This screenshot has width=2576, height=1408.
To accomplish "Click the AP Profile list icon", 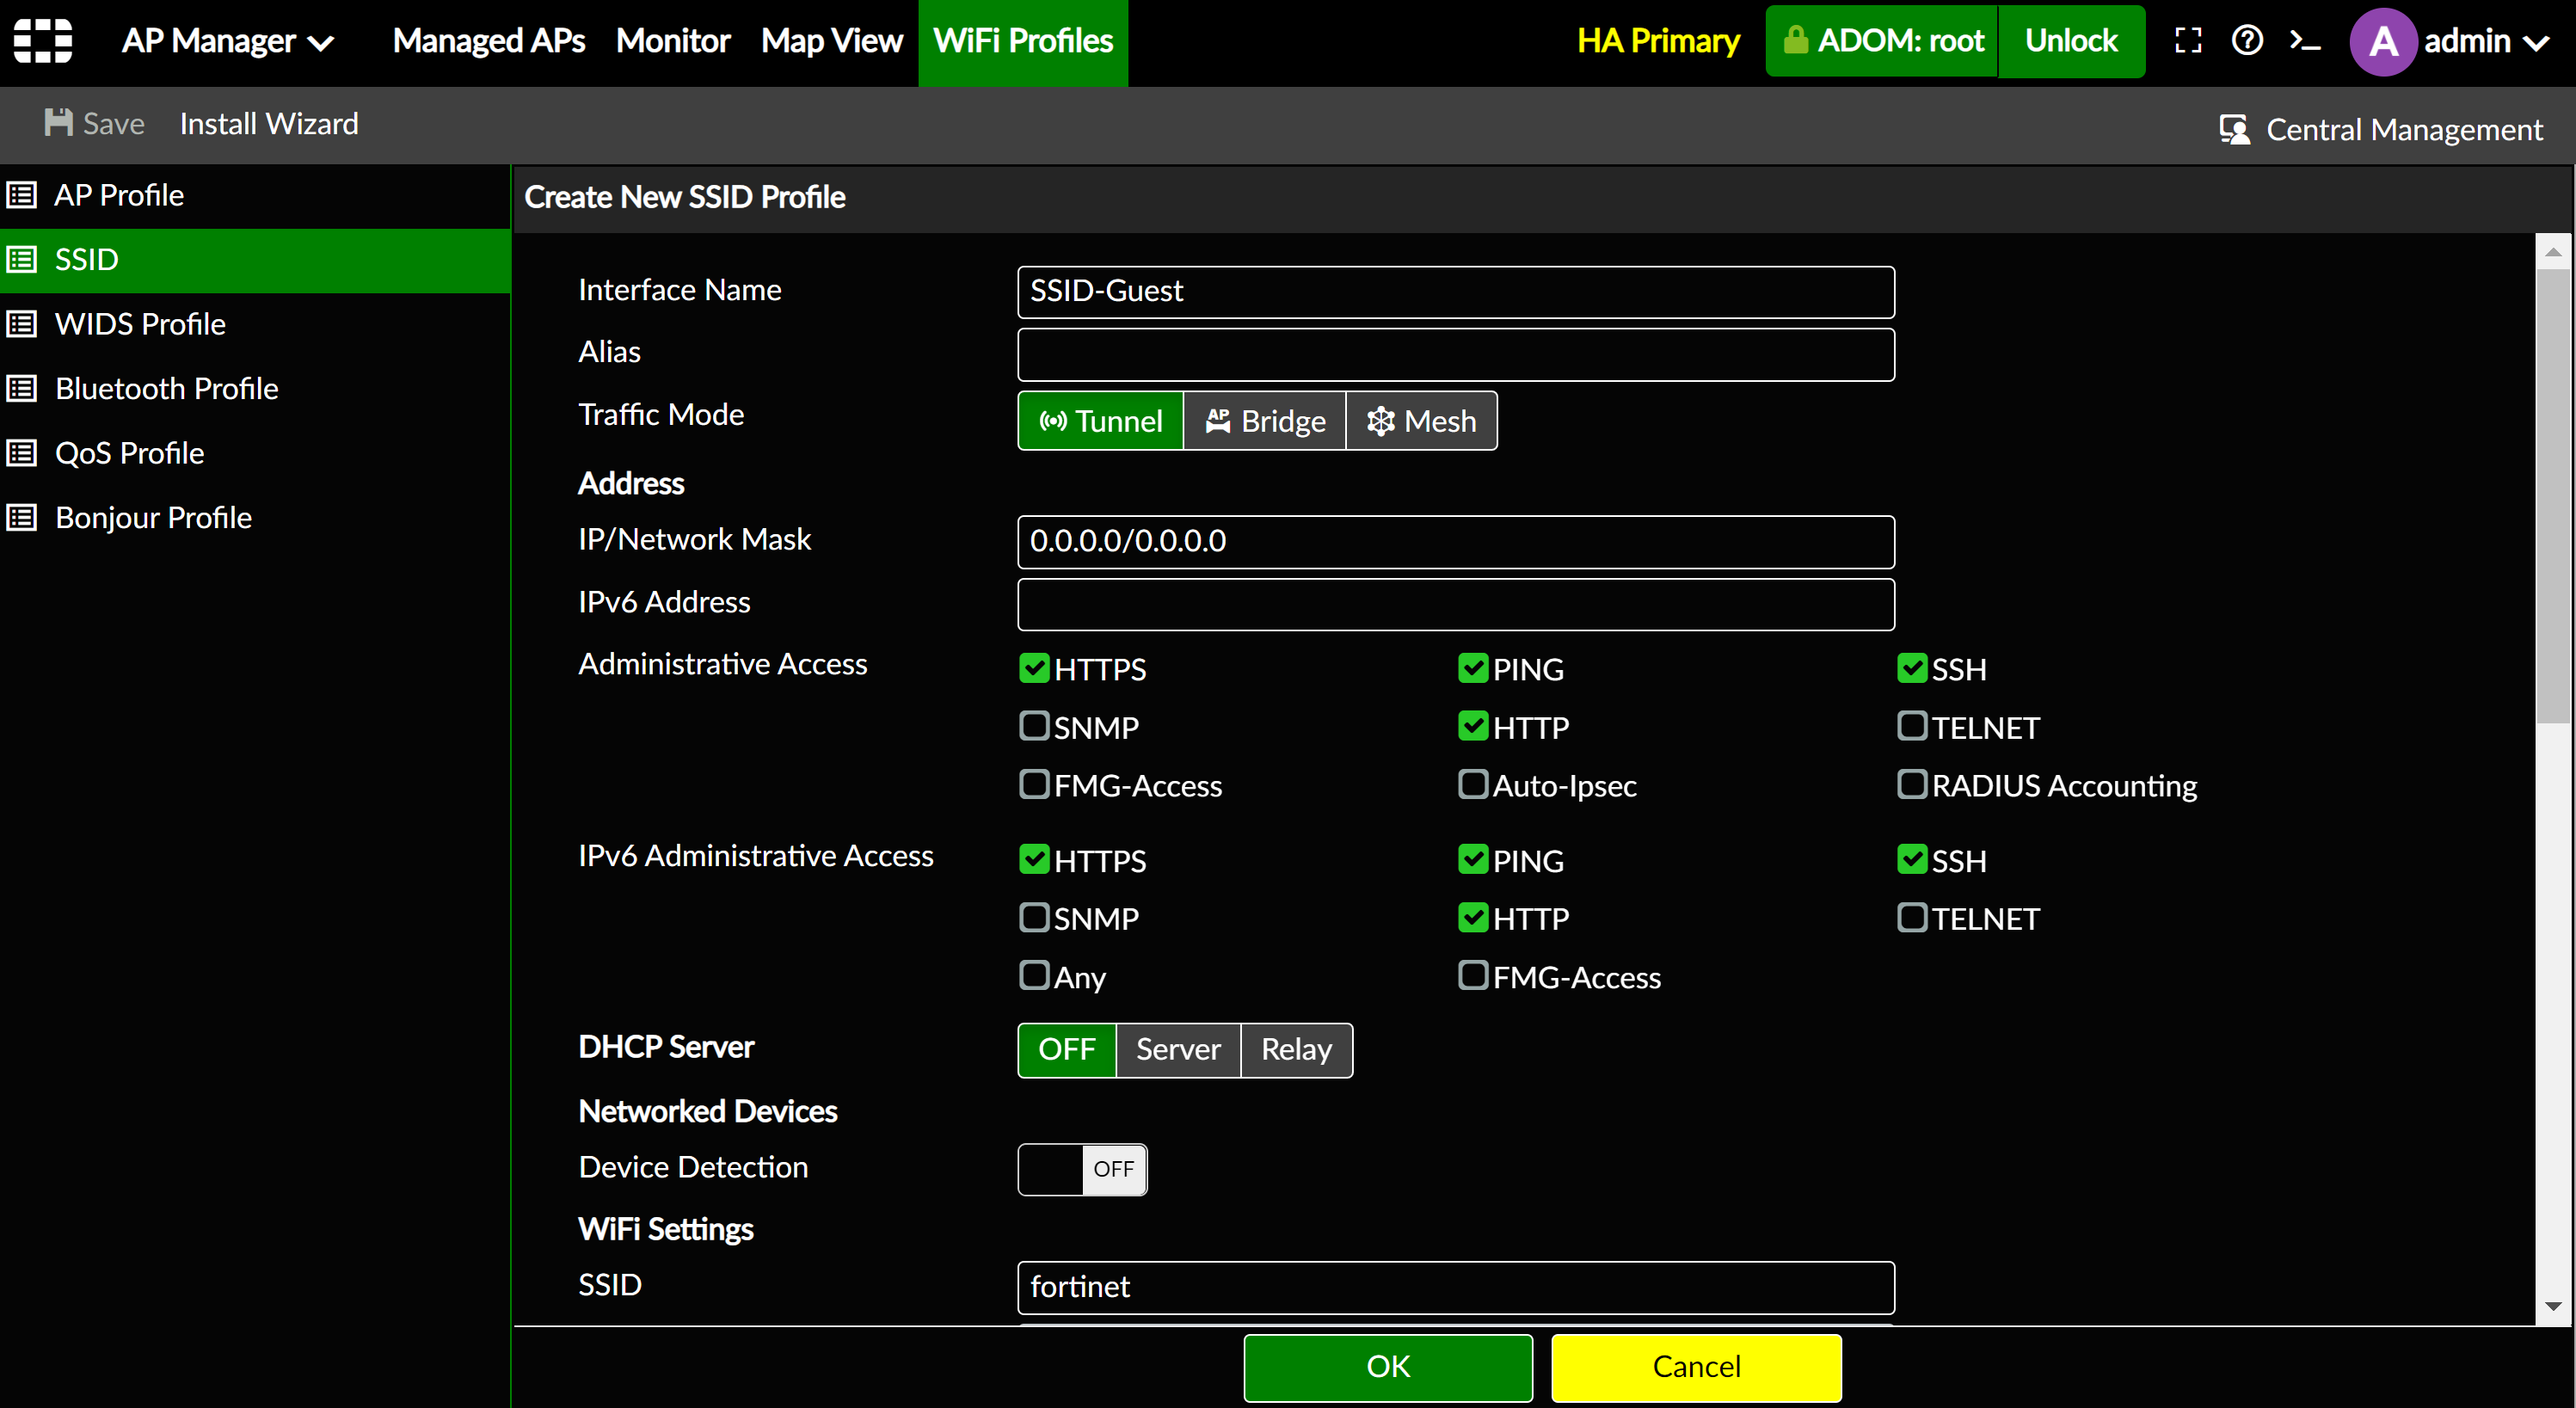I will (22, 195).
